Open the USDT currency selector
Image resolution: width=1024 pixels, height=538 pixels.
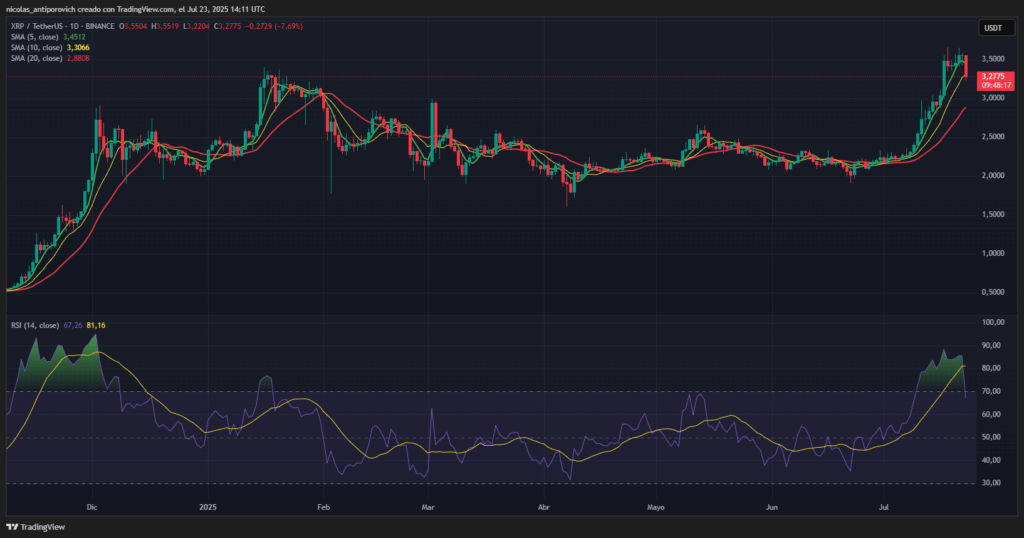coord(992,28)
